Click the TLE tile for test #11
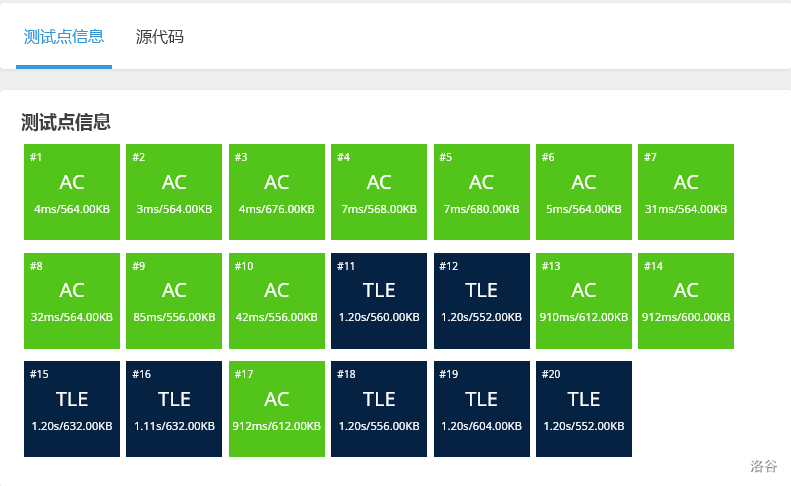 [379, 301]
